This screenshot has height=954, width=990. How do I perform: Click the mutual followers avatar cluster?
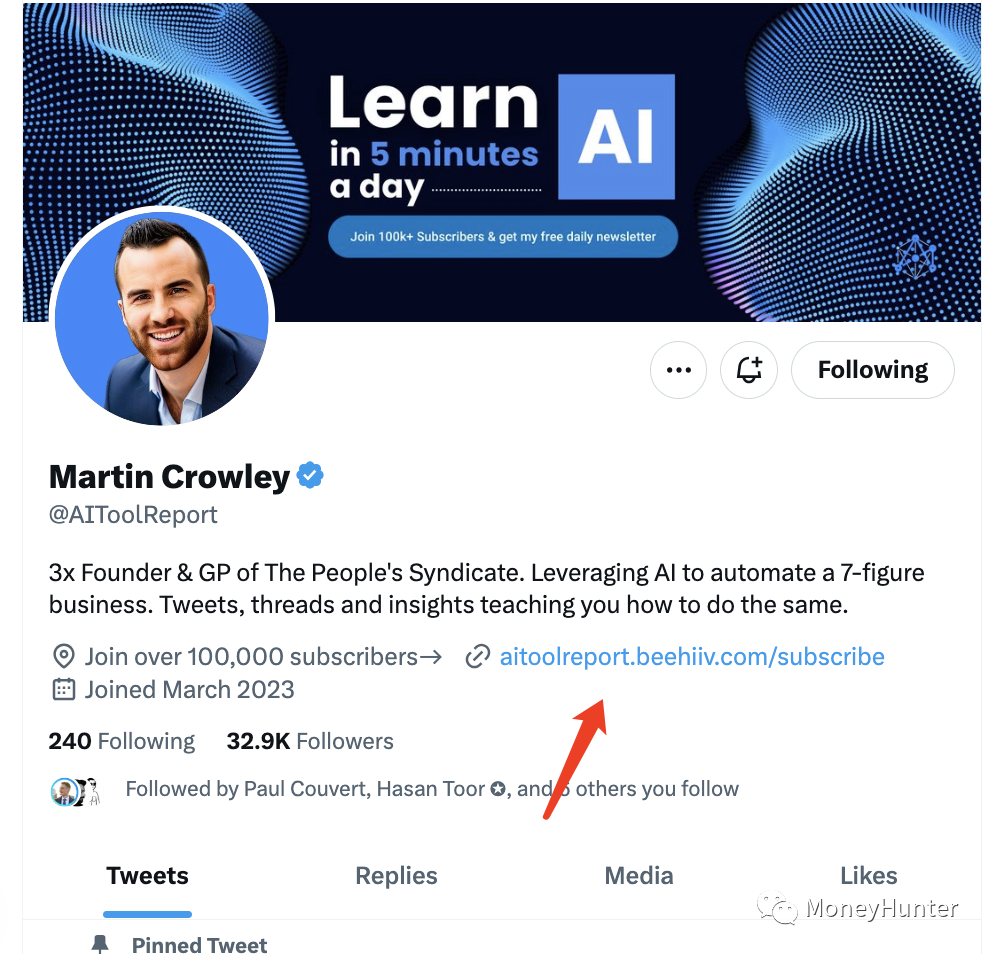[x=76, y=792]
